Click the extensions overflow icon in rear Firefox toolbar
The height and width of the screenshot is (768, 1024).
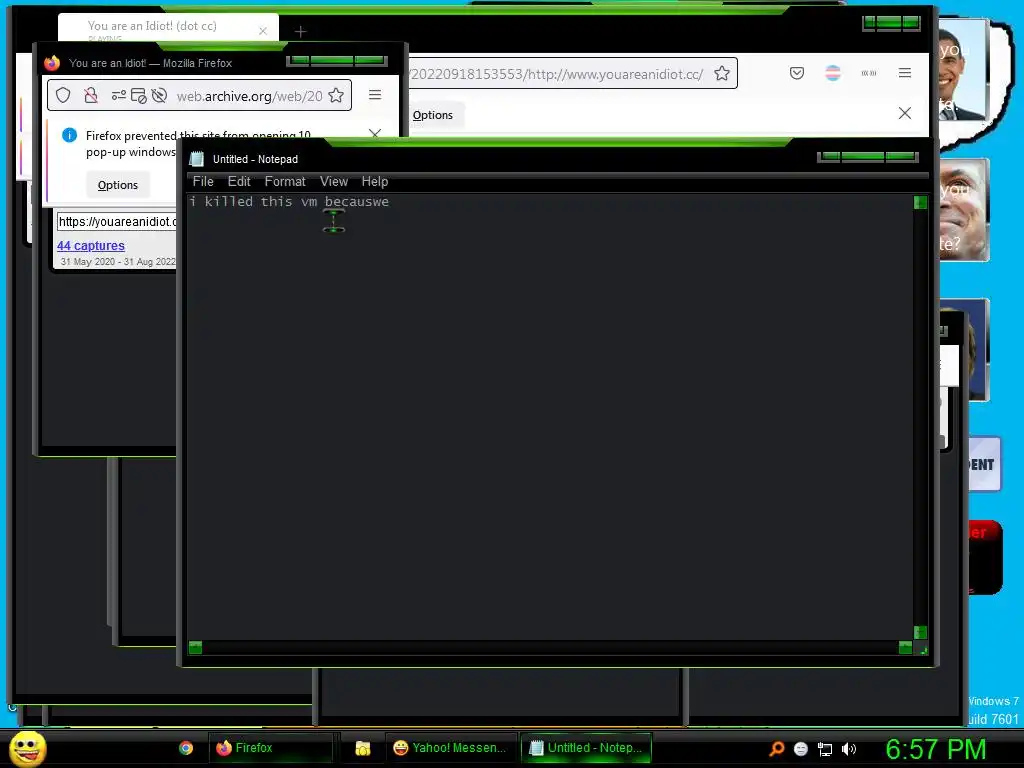pyautogui.click(x=869, y=73)
